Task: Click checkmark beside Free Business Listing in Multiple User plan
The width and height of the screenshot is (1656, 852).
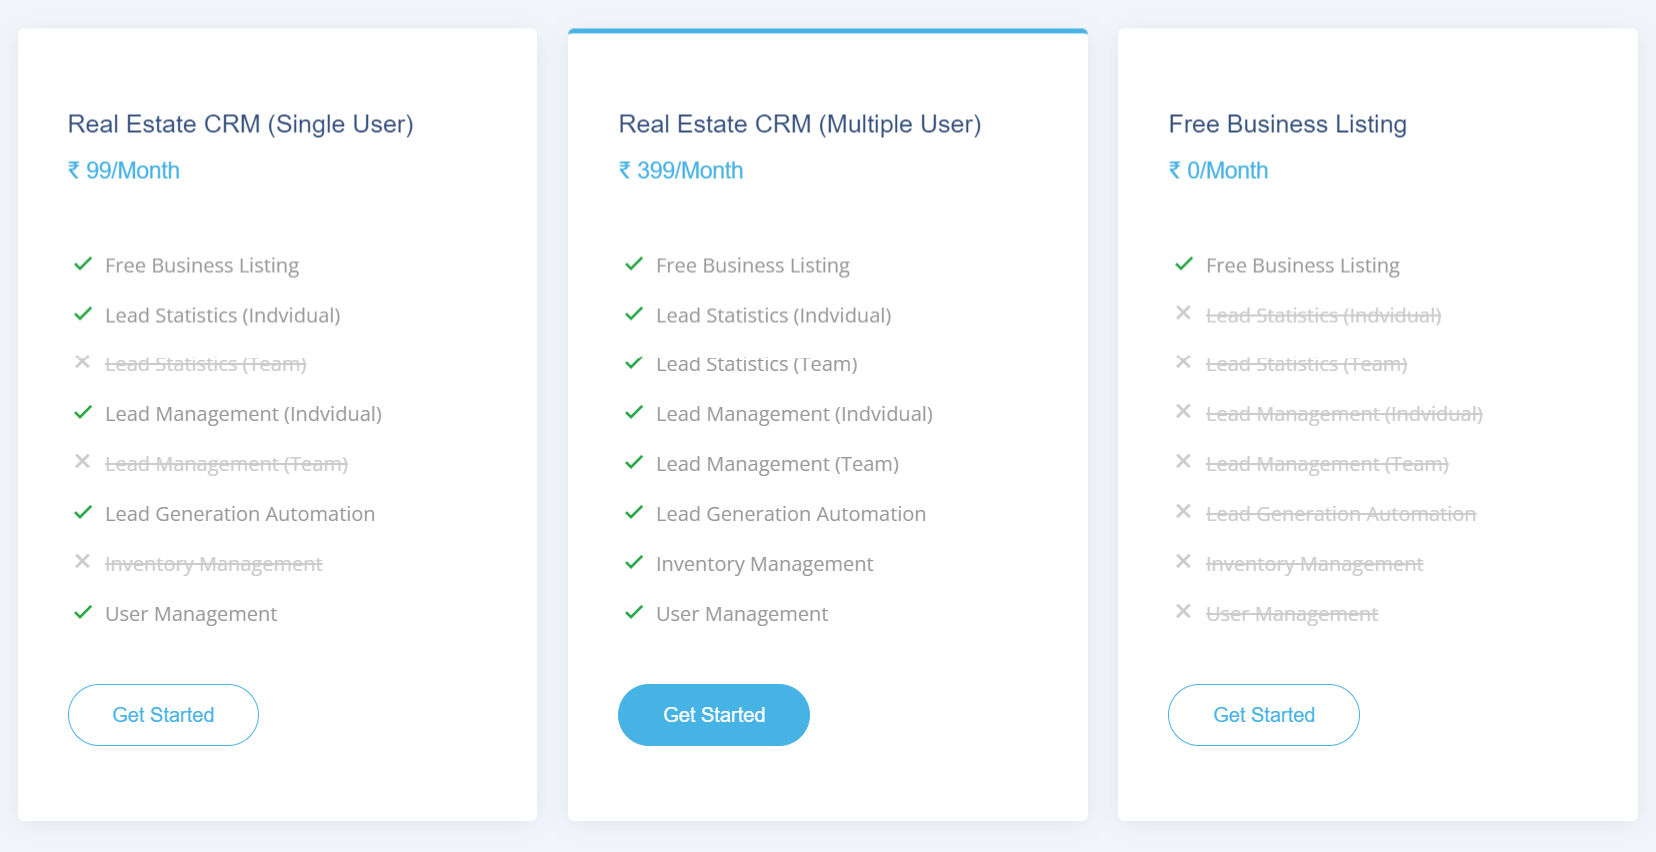Action: tap(634, 264)
